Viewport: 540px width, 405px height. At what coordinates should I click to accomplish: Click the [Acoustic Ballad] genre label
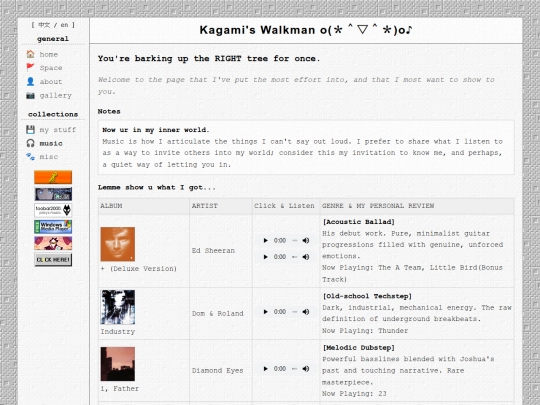359,222
